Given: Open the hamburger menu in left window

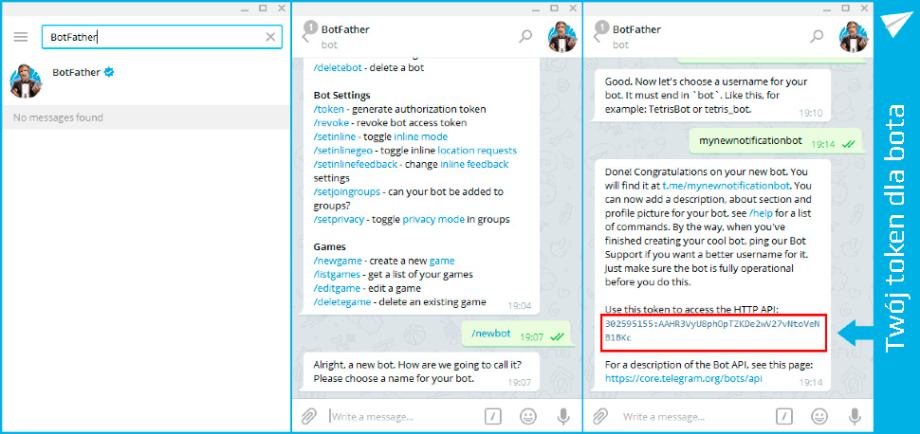Looking at the screenshot, I should 21,37.
